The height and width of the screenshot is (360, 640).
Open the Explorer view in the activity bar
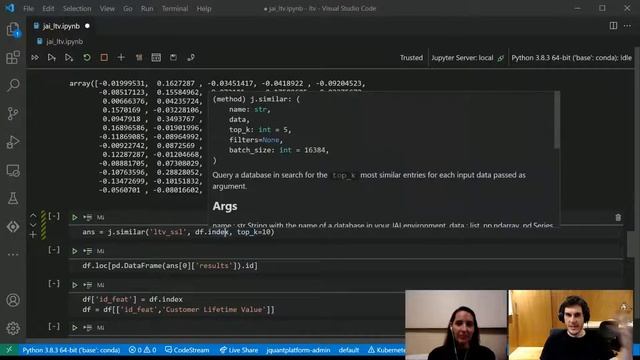coord(13,30)
